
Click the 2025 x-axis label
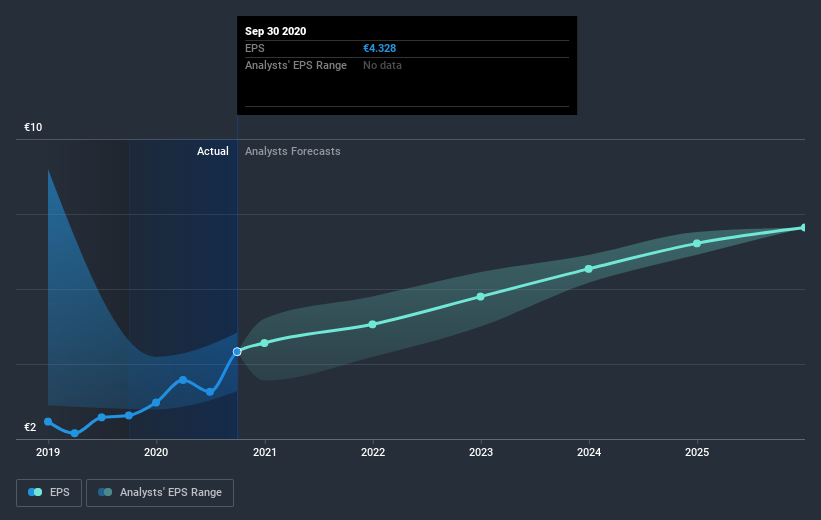coord(697,452)
